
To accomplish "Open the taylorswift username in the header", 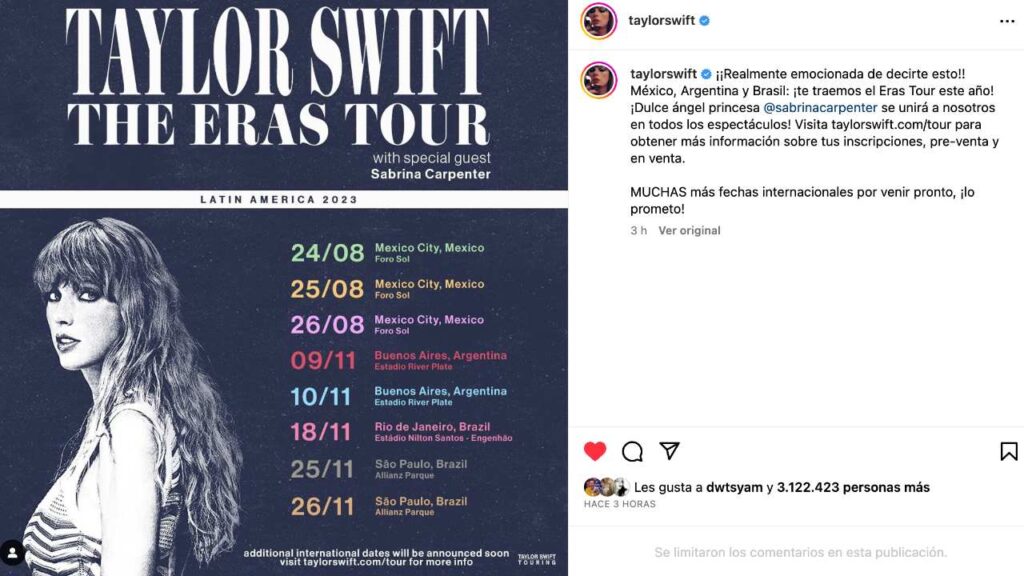I will point(662,20).
